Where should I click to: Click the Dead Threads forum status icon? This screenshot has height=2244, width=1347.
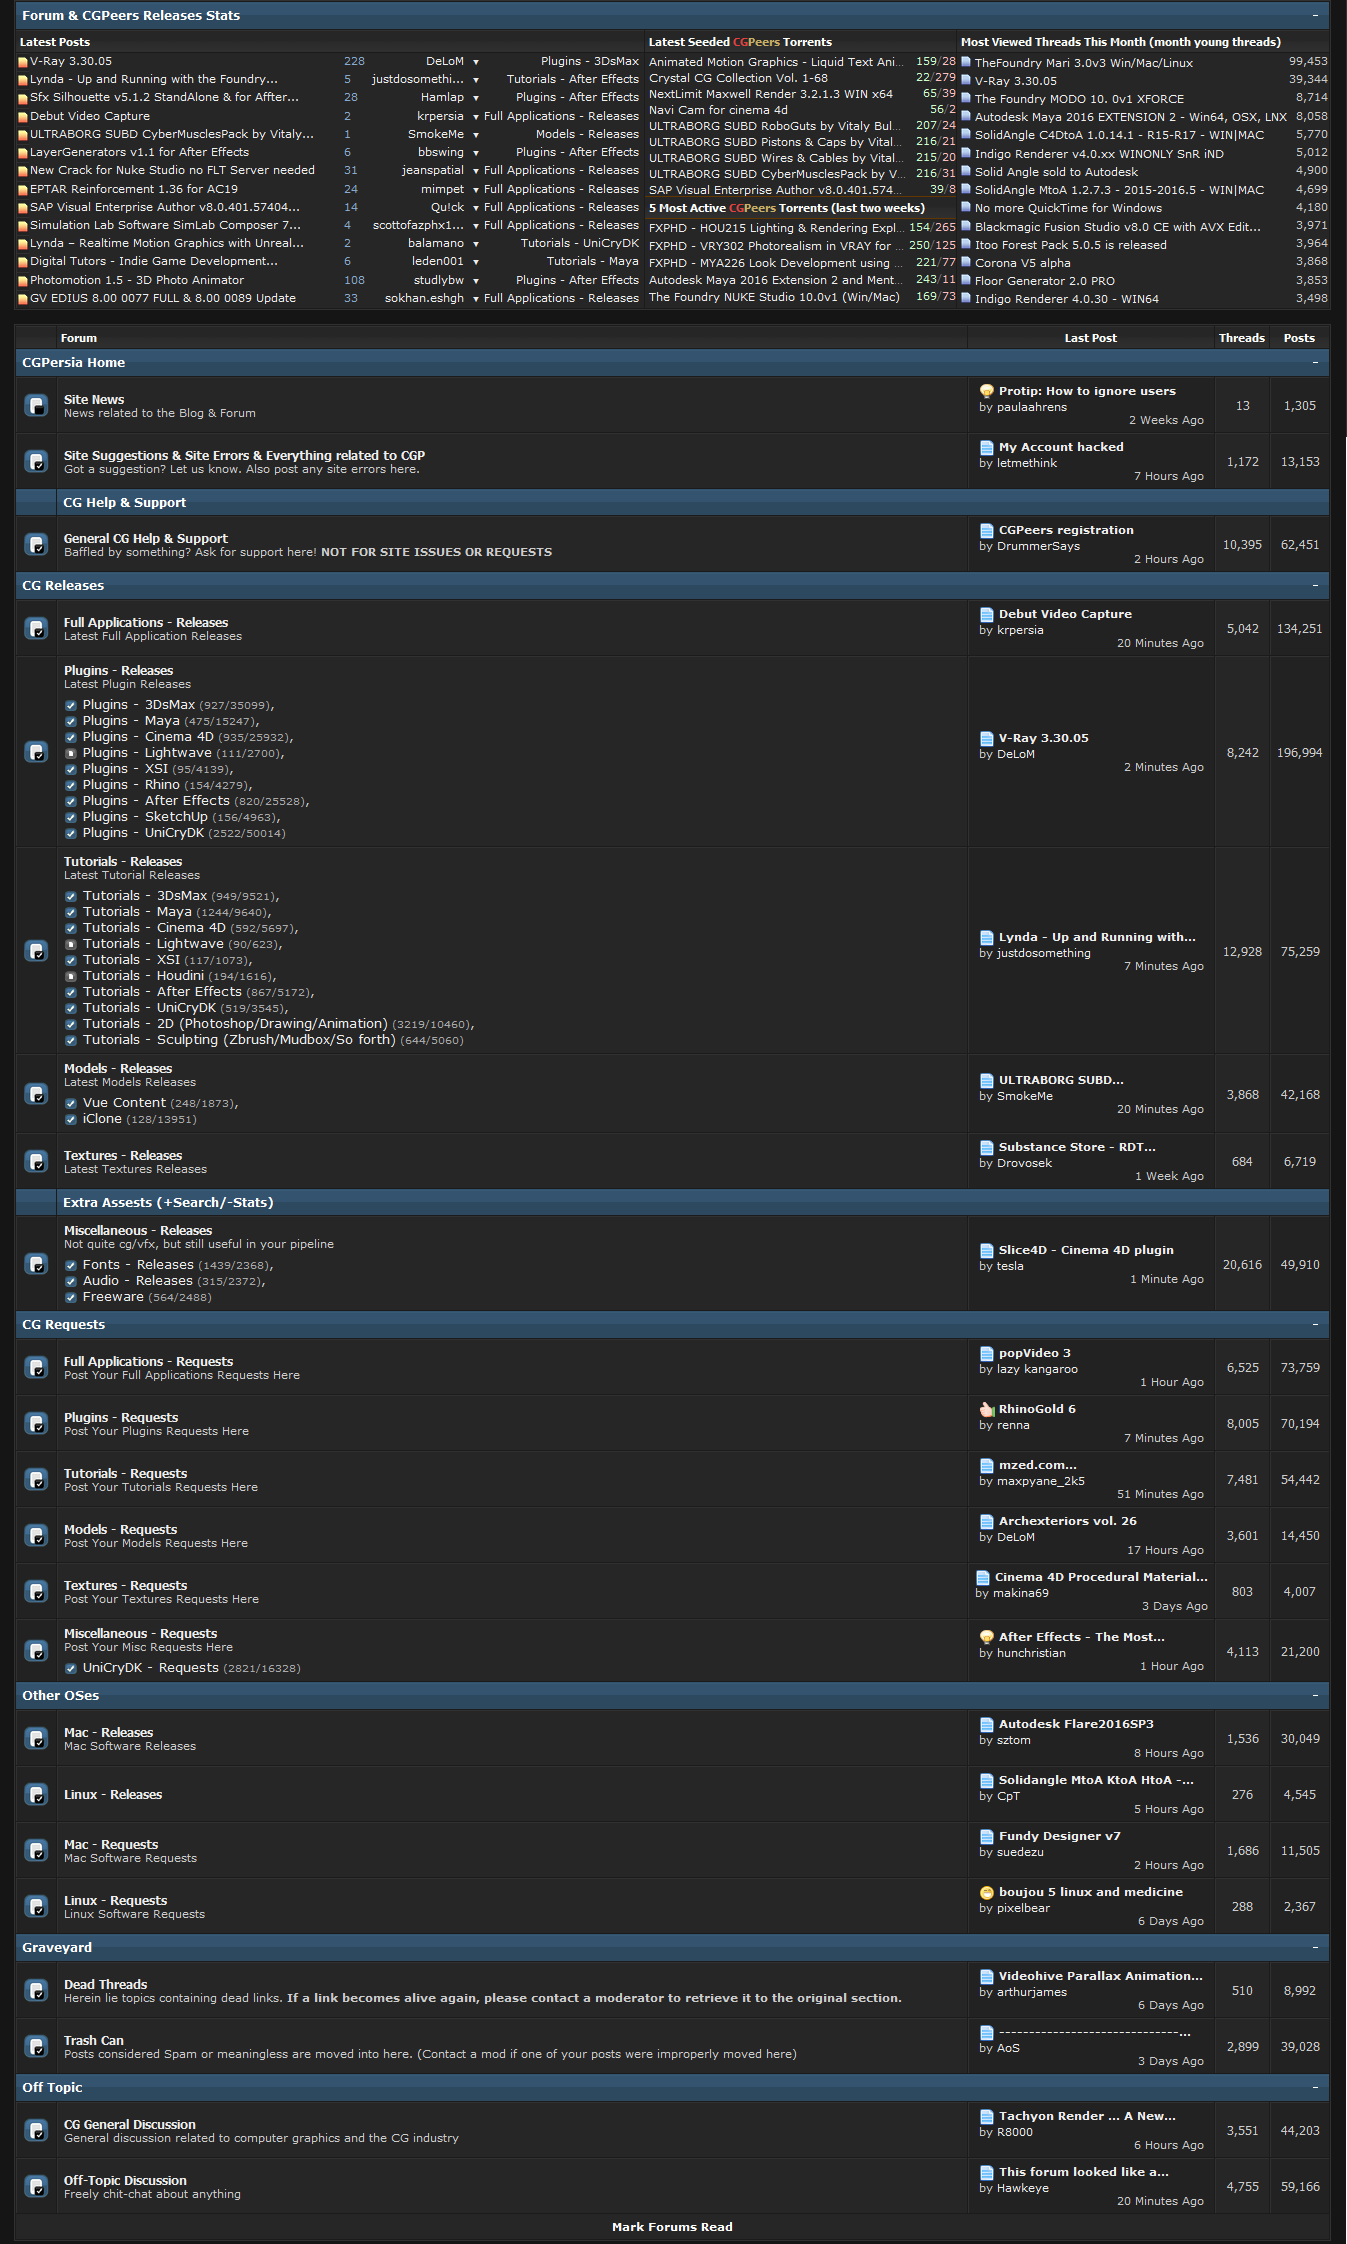[36, 1990]
